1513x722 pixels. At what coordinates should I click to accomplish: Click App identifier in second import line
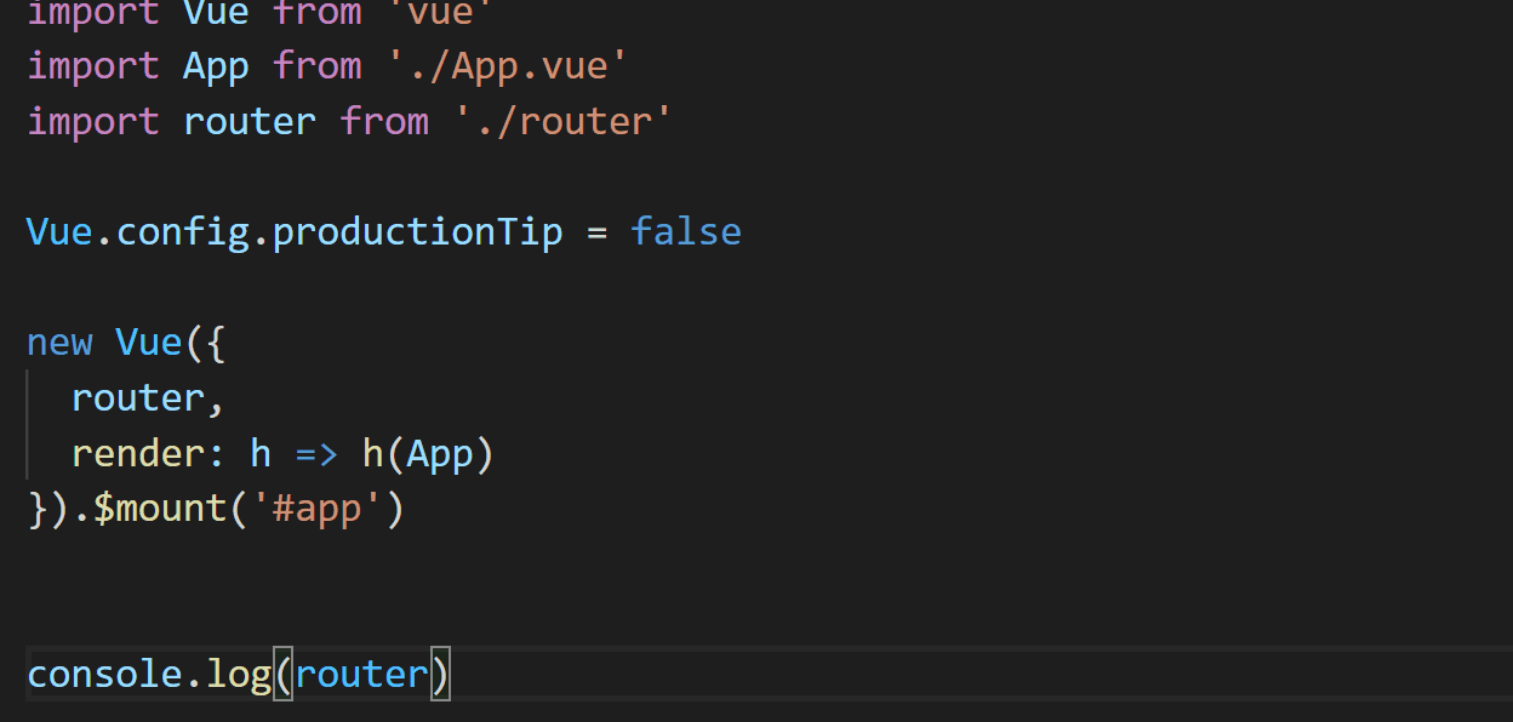tap(216, 67)
